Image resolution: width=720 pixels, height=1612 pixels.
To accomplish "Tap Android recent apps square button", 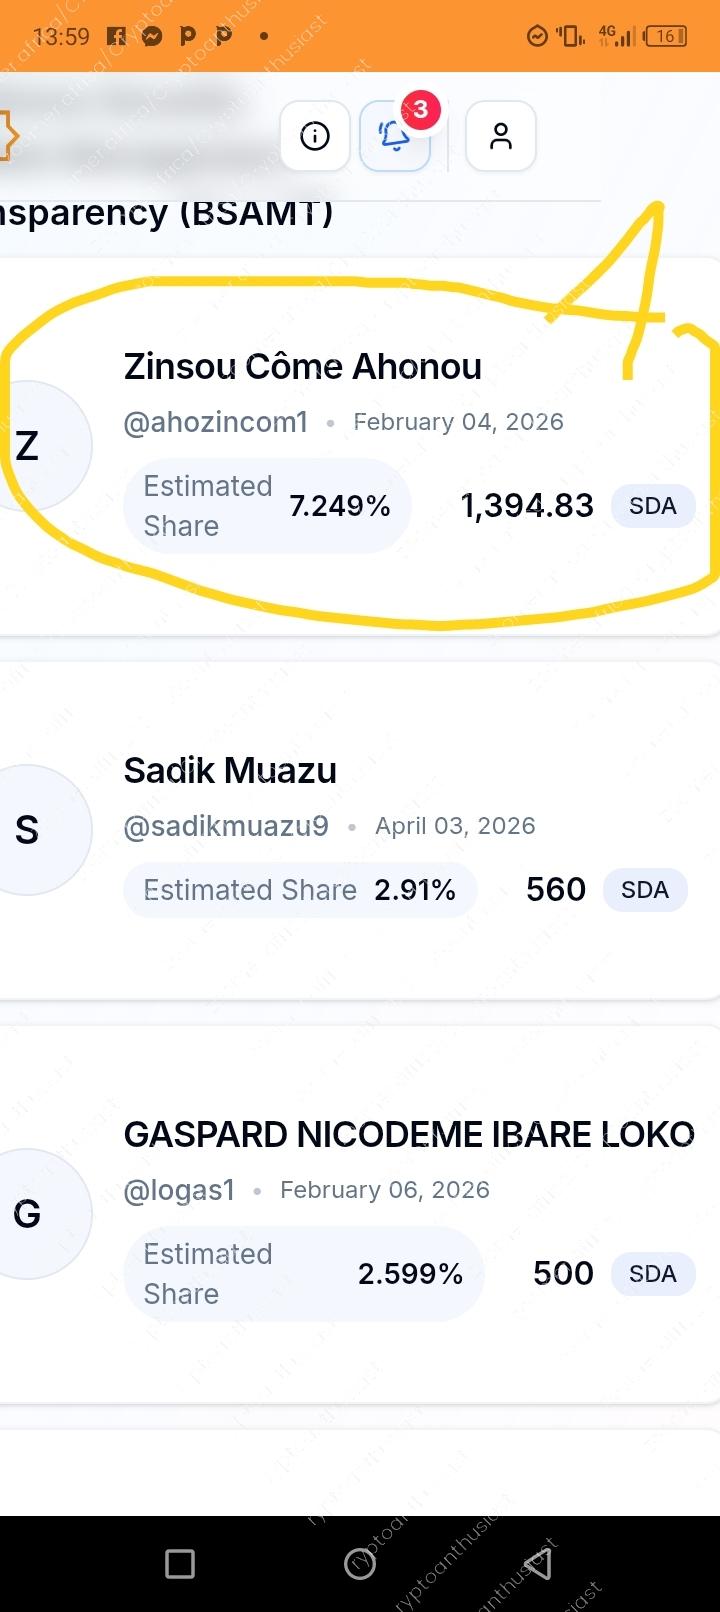I will (x=180, y=1564).
